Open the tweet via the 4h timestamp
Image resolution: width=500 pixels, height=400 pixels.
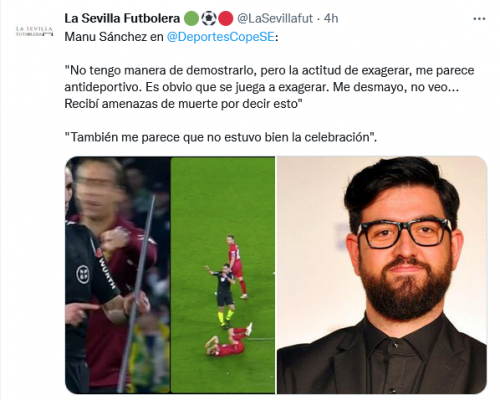pos(331,19)
